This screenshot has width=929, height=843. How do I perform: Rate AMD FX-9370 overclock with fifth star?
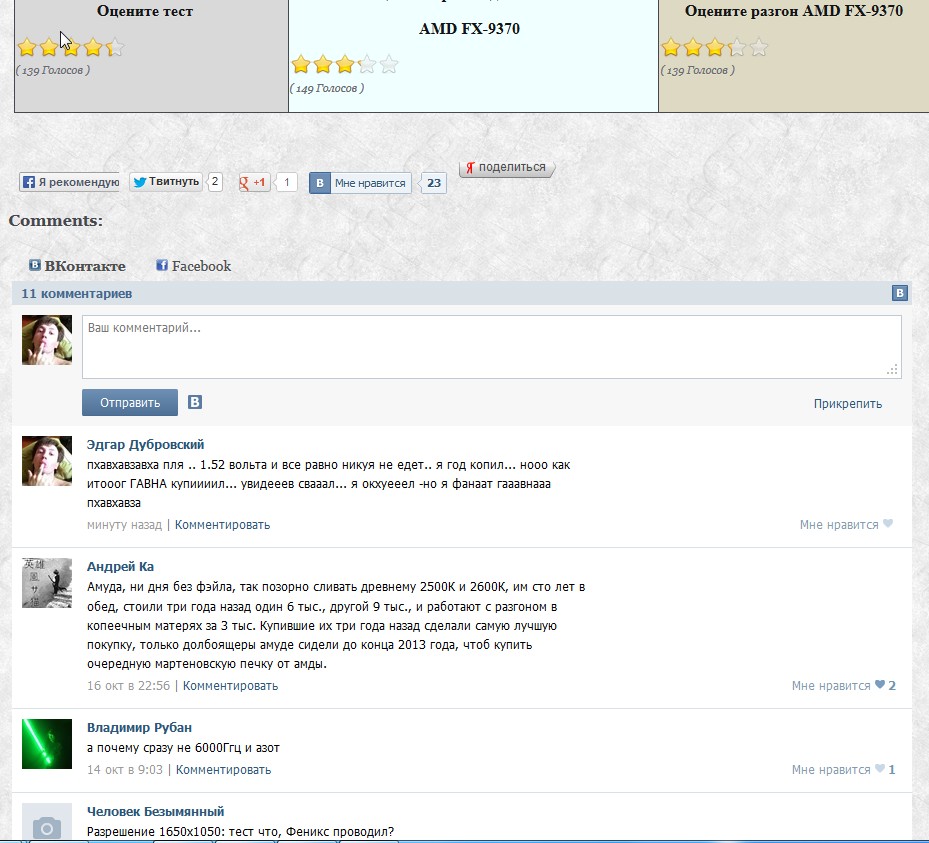[759, 47]
